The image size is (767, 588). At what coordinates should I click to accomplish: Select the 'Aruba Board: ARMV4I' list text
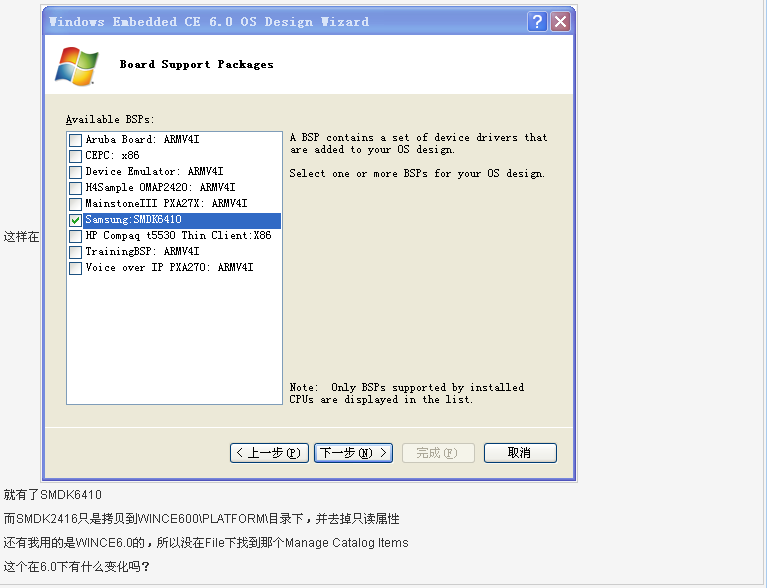click(x=142, y=139)
